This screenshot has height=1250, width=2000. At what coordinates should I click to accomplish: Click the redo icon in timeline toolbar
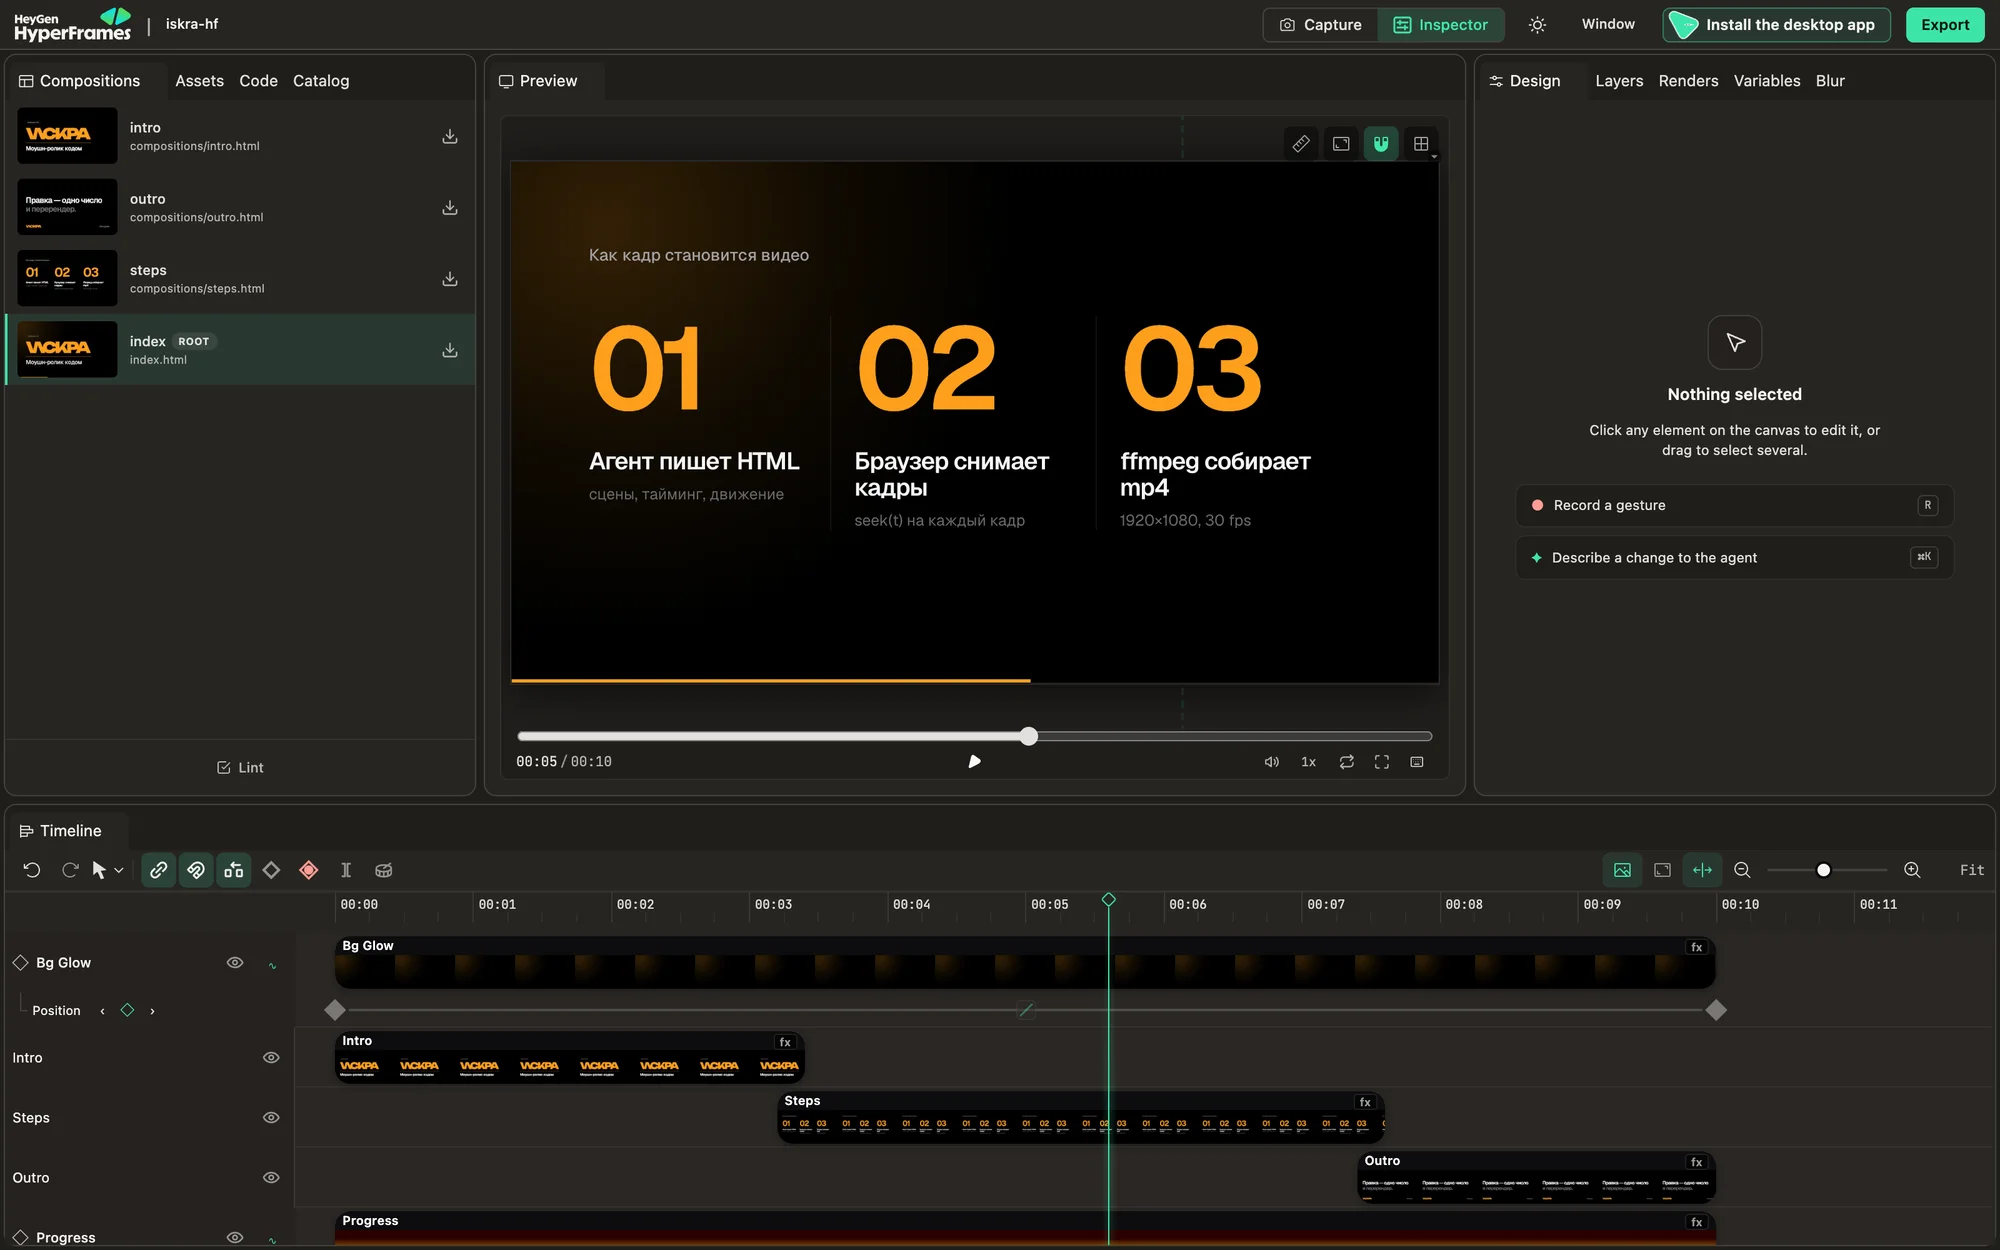click(70, 870)
